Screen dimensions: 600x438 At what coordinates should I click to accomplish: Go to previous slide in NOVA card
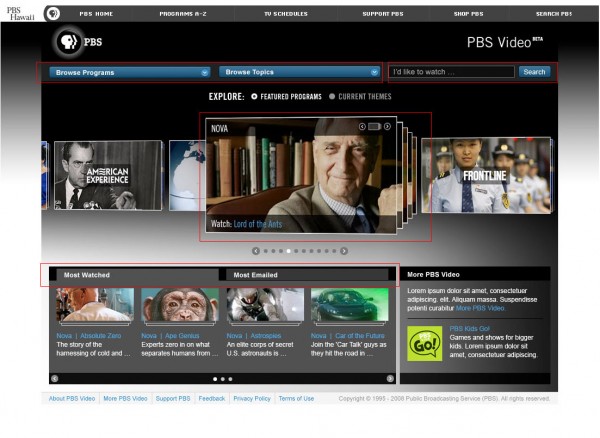tap(362, 126)
